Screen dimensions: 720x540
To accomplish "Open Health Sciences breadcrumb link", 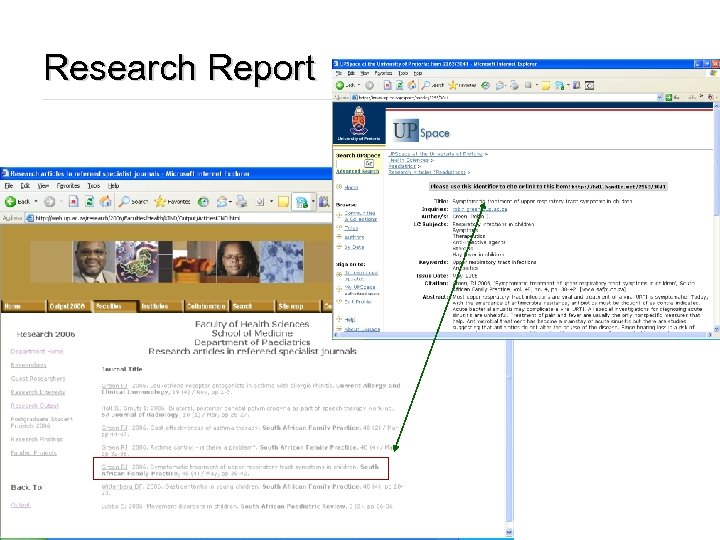I will pos(409,160).
